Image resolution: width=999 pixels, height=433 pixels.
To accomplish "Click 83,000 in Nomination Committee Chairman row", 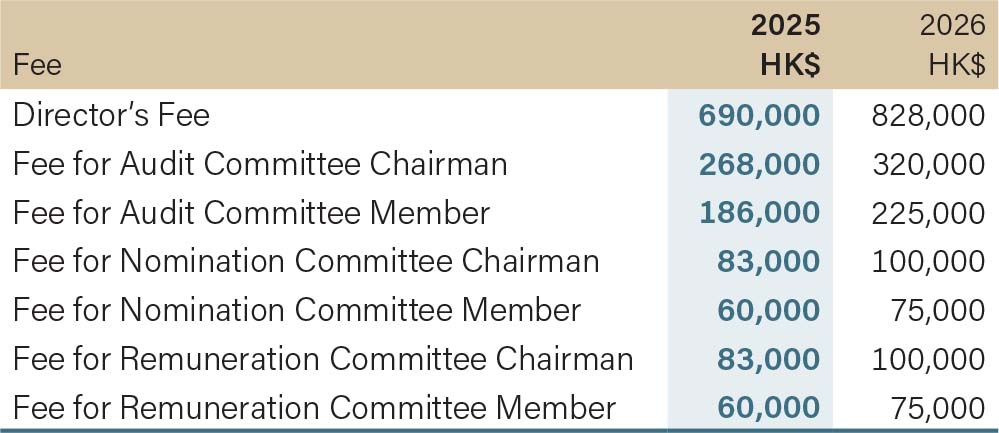I will pos(768,262).
